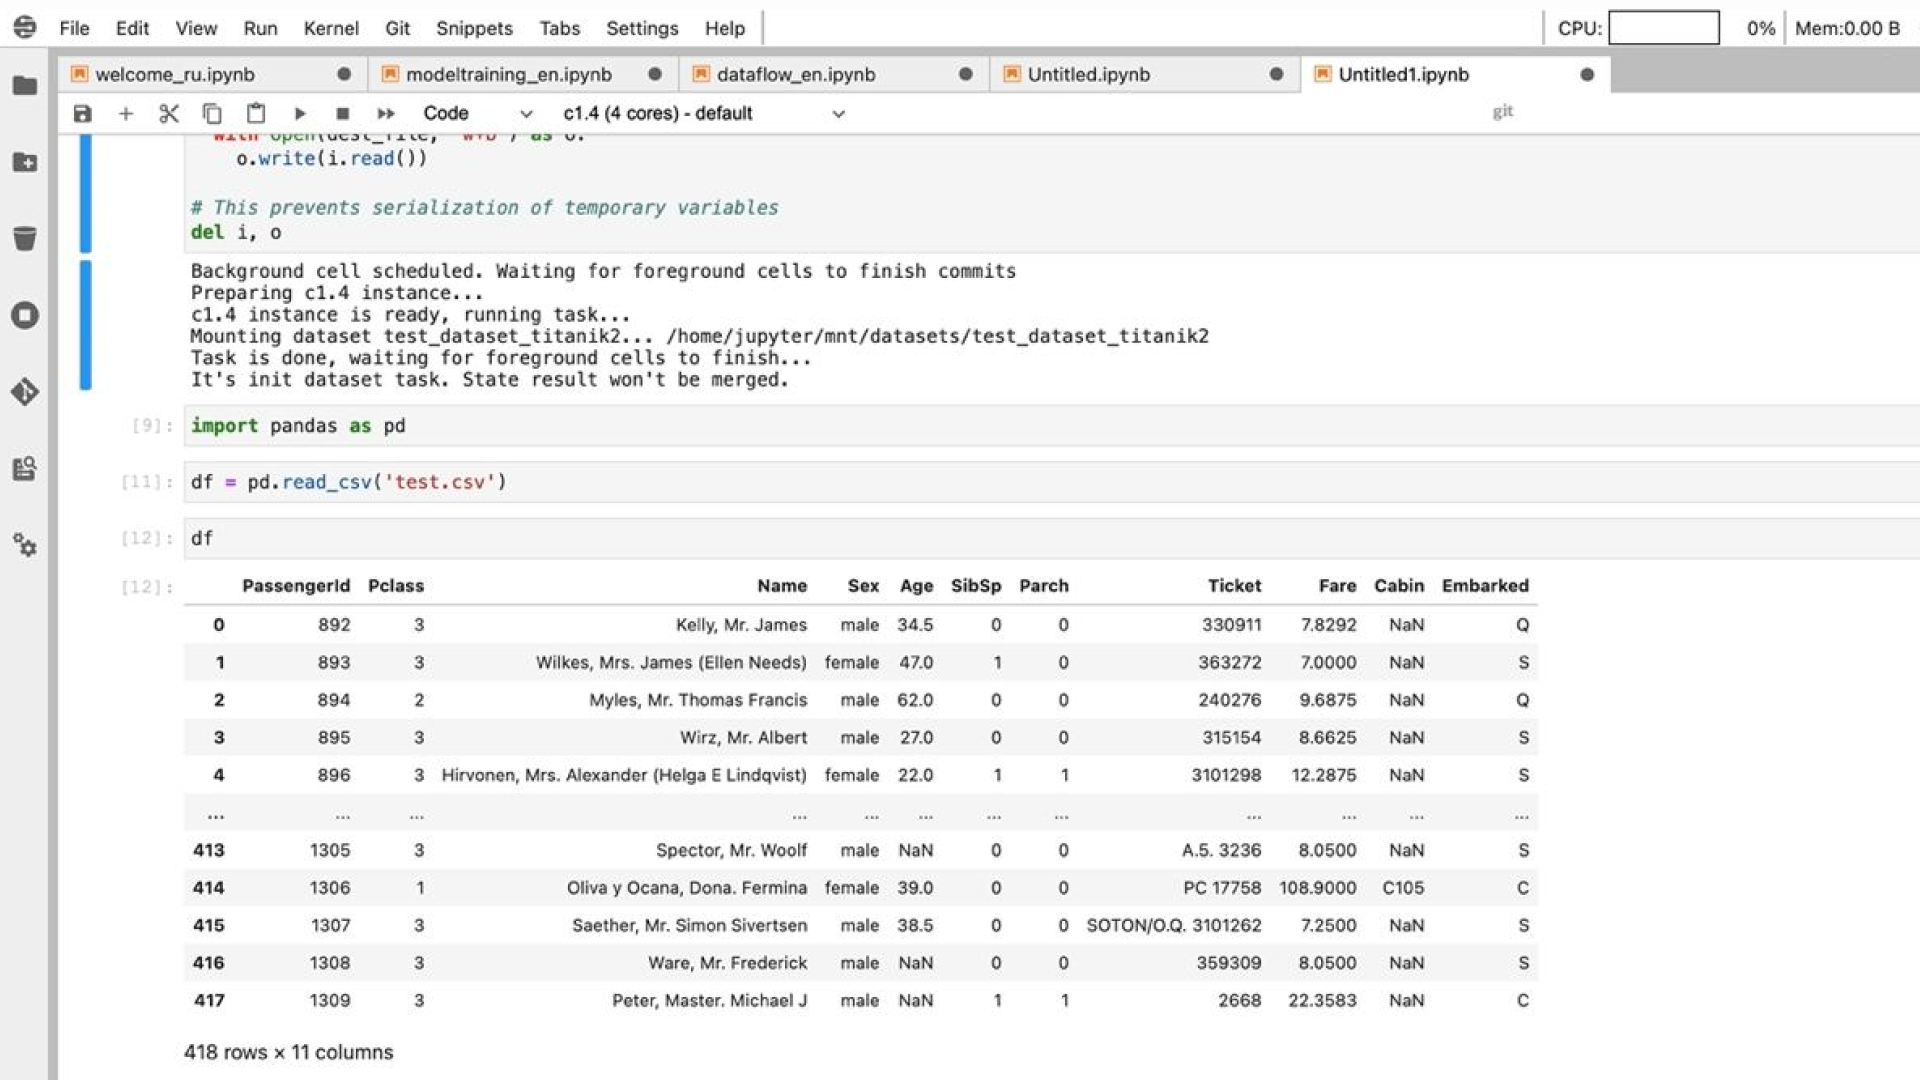Viewport: 1920px width, 1080px height.
Task: Click the '418 rows × 11 columns' summary
Action: click(289, 1053)
